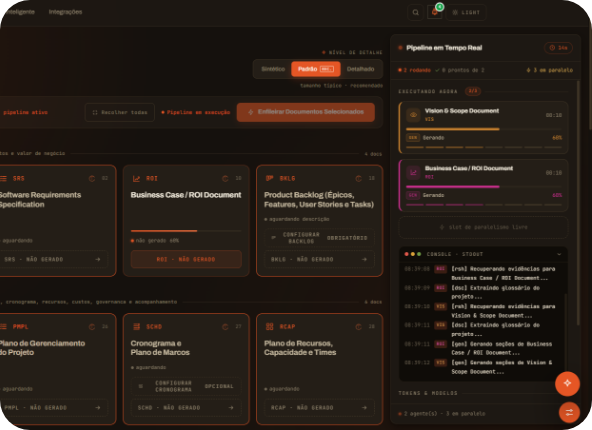Collapse the Console stdout panel chevron

pyautogui.click(x=559, y=254)
